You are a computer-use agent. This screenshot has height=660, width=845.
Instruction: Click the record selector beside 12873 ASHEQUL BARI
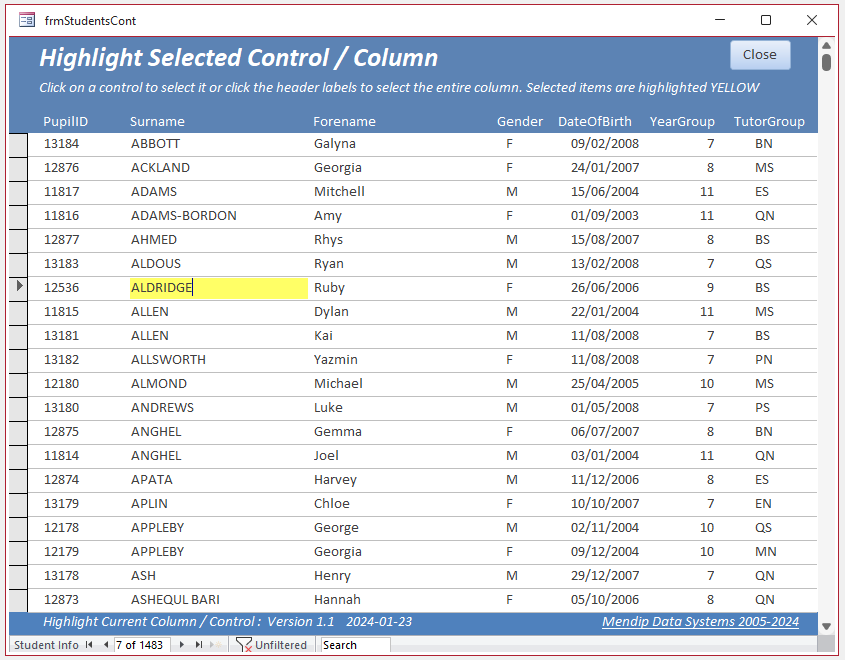click(x=18, y=601)
